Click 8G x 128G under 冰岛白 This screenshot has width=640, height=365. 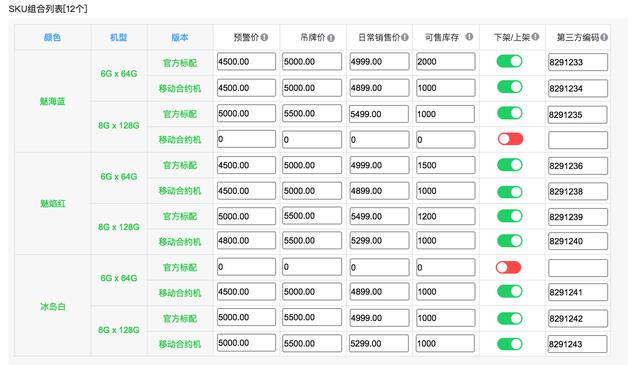tap(118, 330)
